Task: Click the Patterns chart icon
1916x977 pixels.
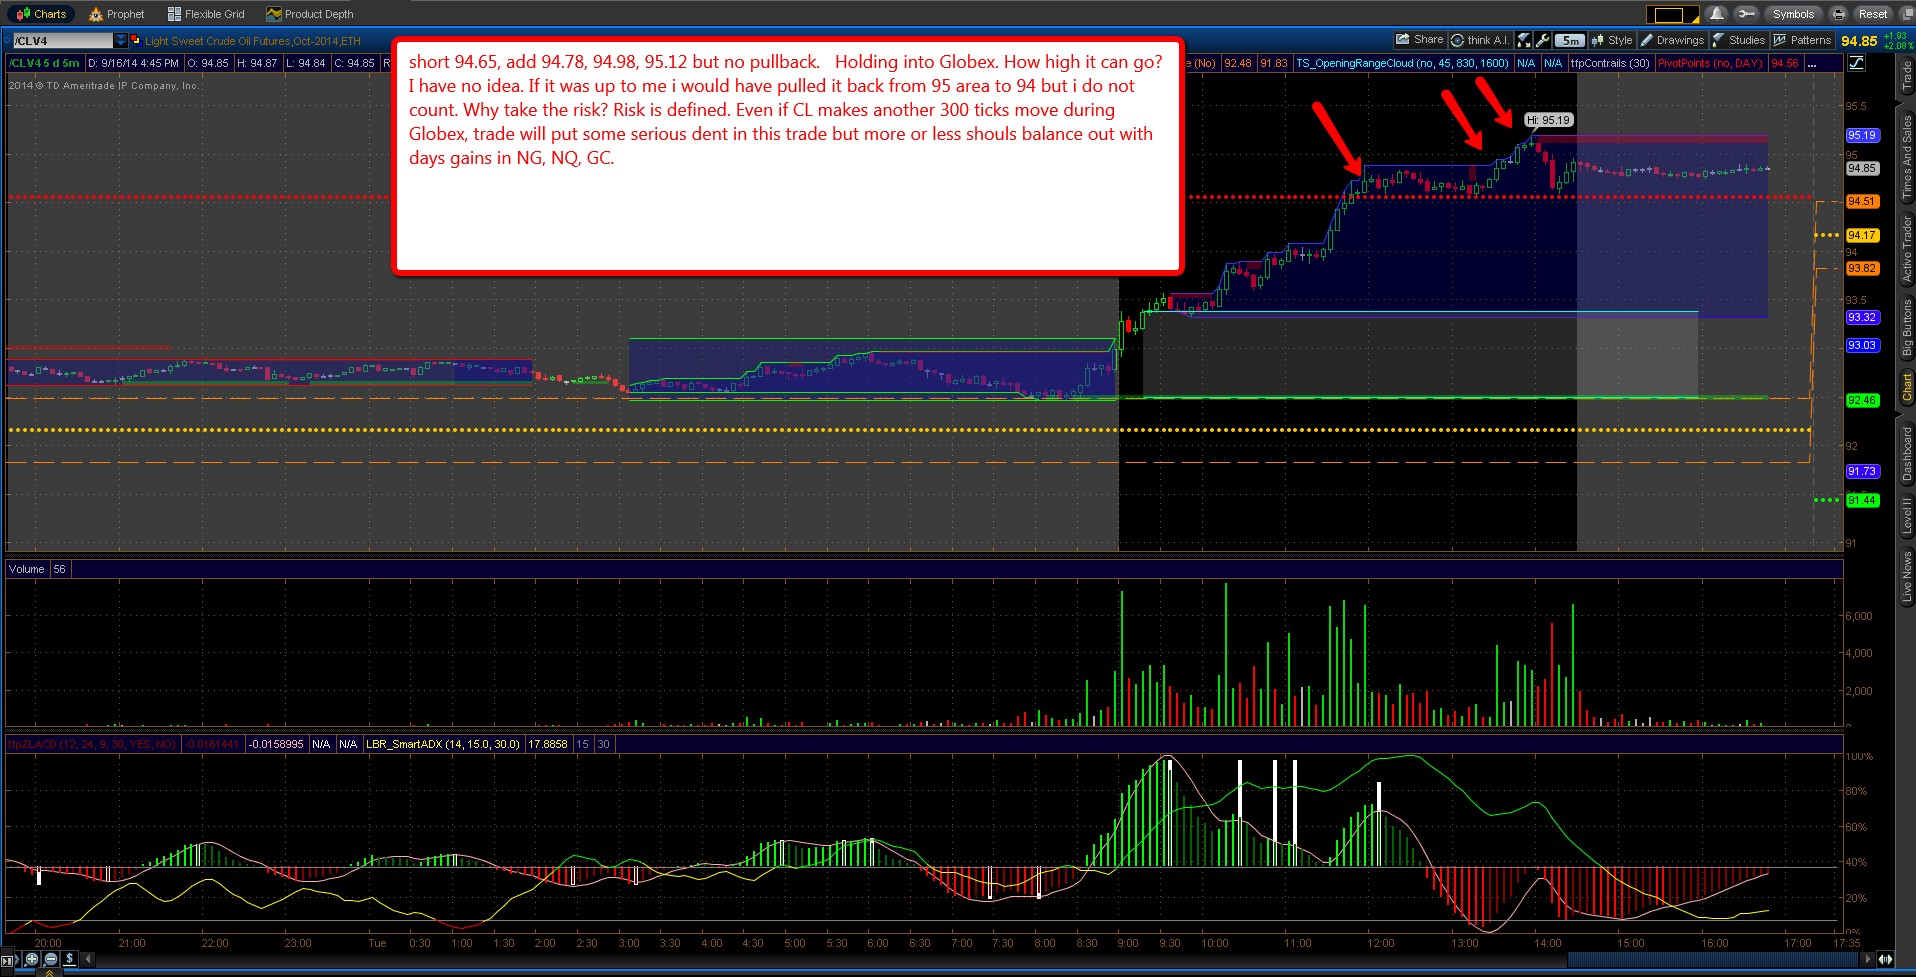Action: click(x=1780, y=40)
